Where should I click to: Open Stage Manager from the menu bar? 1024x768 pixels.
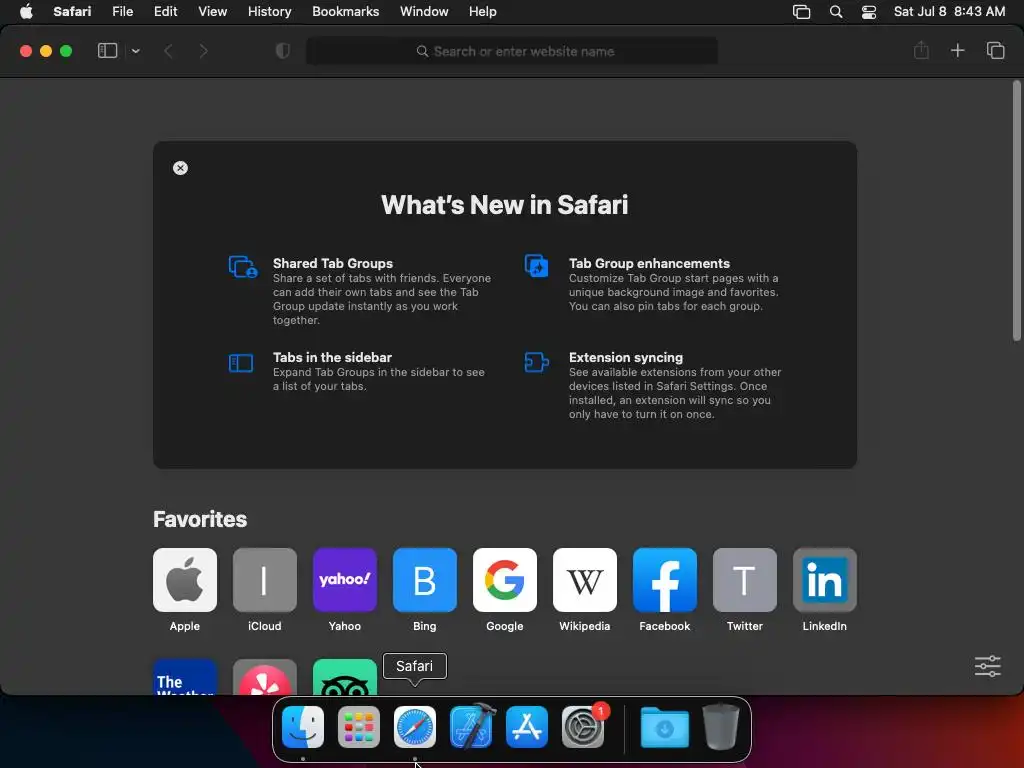click(801, 12)
